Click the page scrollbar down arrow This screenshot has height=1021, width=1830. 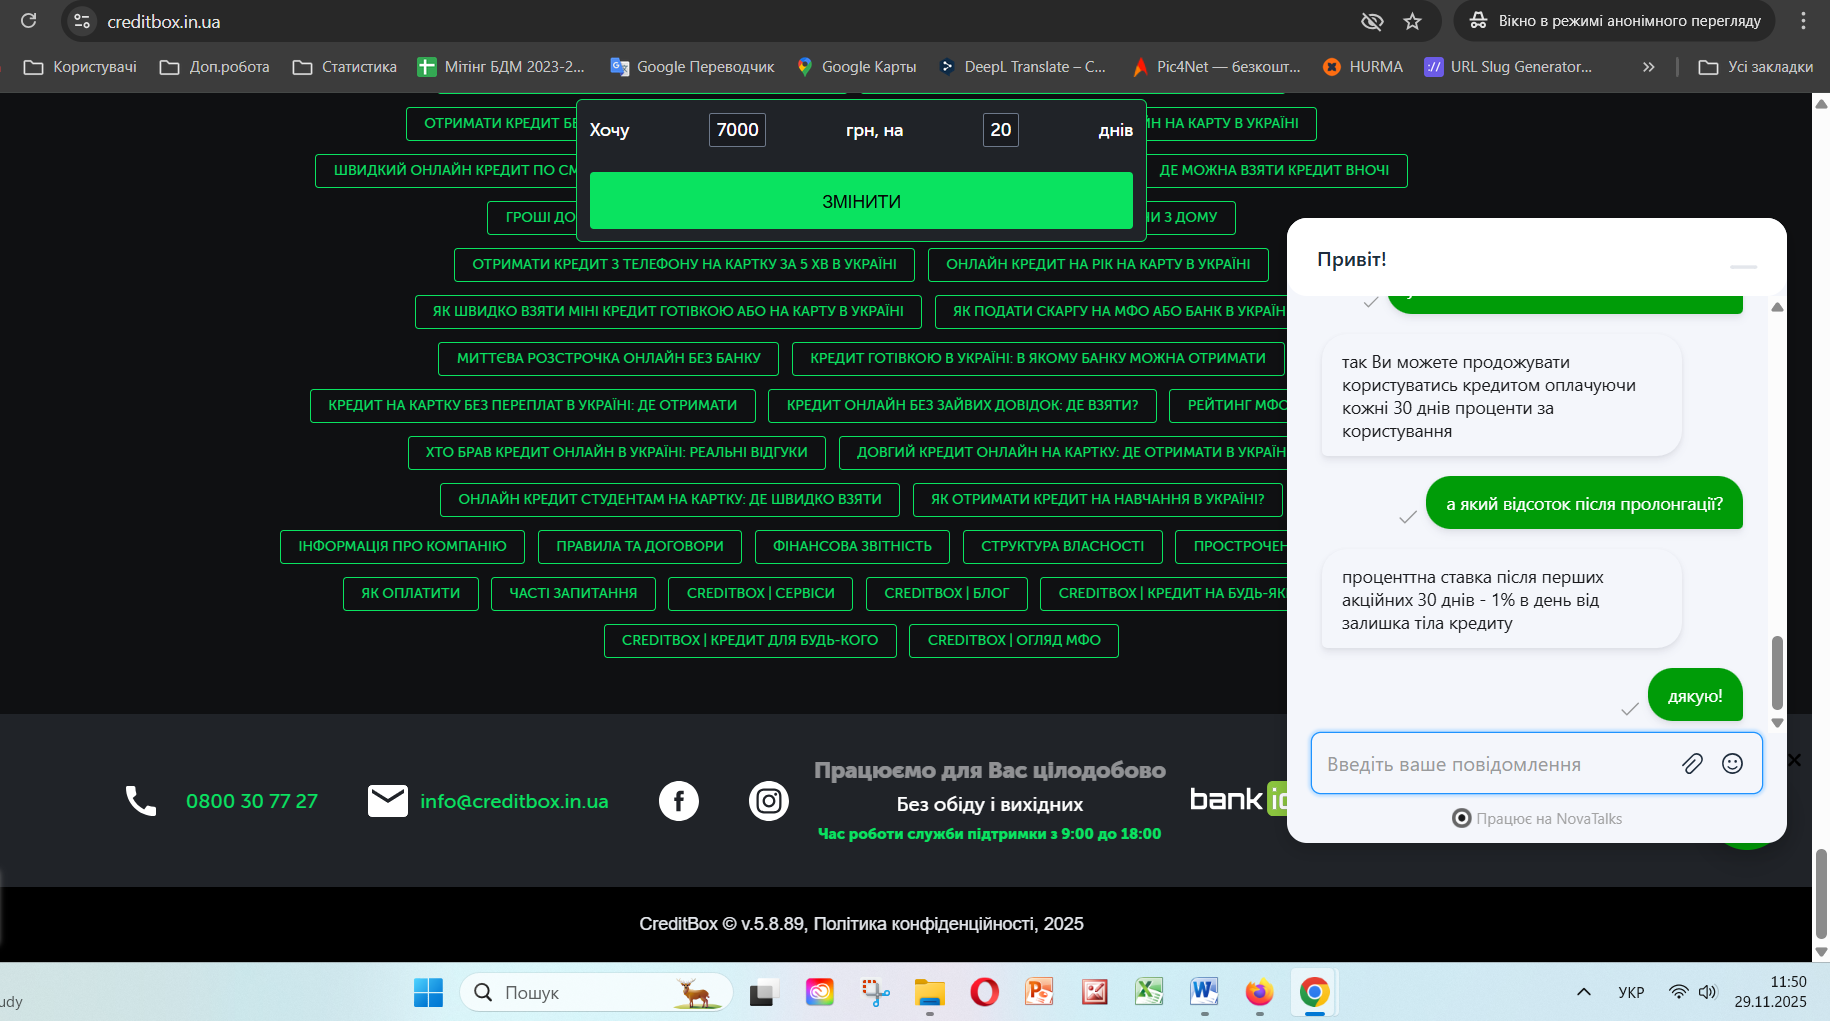tap(1821, 952)
